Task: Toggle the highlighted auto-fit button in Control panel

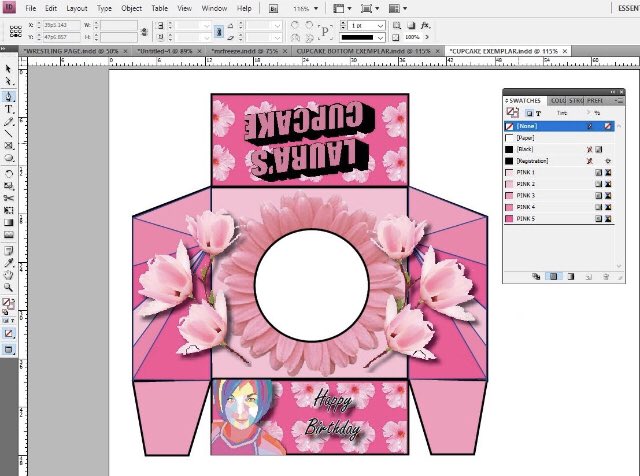Action: coord(219,31)
